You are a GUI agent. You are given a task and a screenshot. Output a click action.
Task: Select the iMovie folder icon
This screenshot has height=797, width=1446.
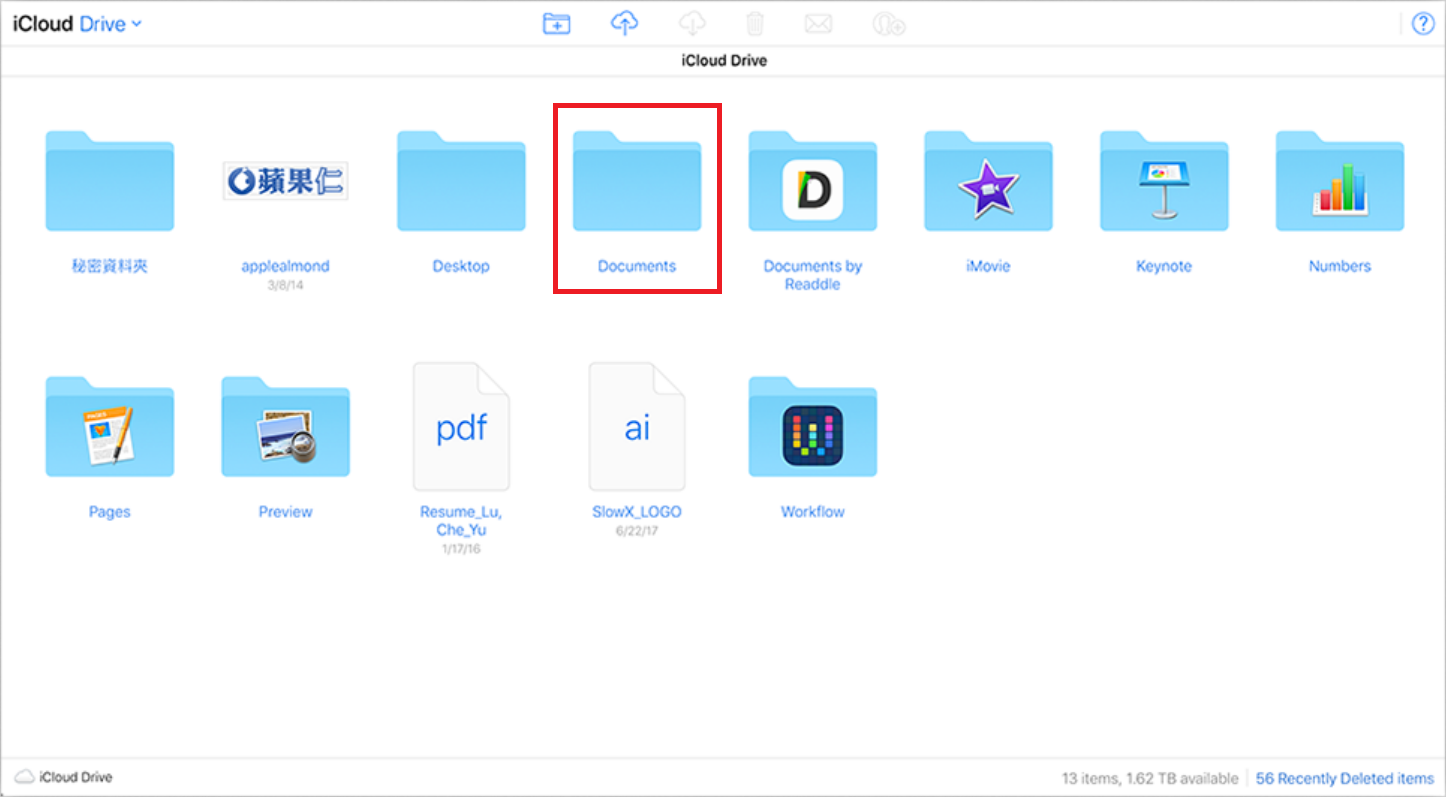click(988, 181)
